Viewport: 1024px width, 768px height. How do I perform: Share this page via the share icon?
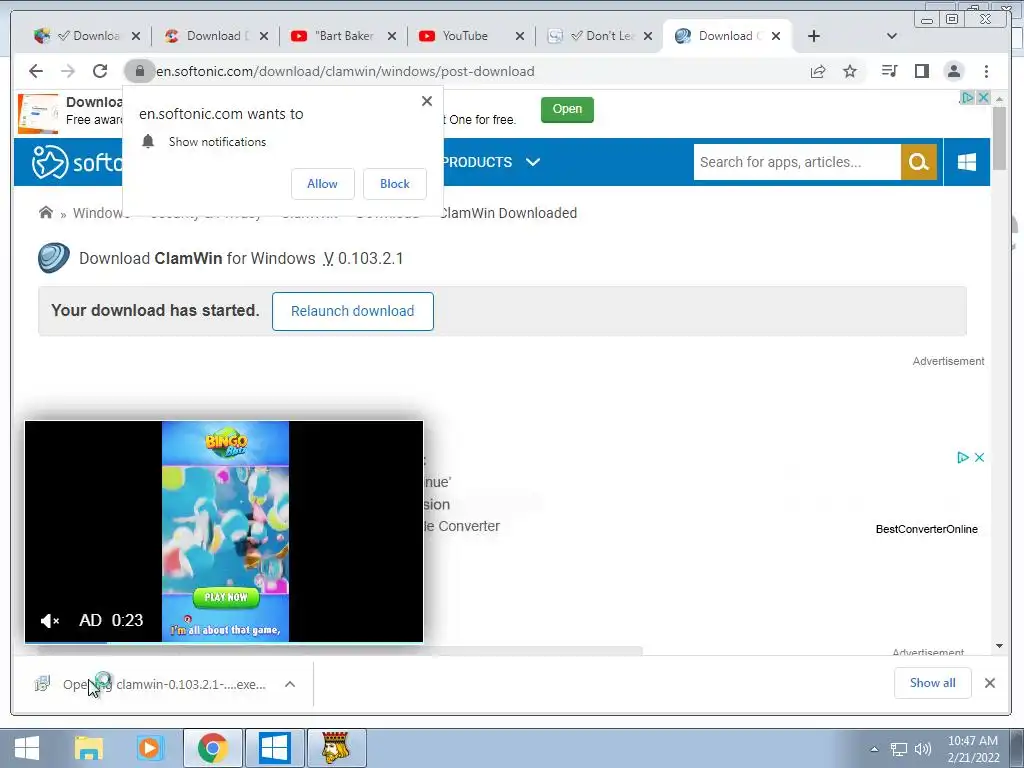(x=818, y=71)
